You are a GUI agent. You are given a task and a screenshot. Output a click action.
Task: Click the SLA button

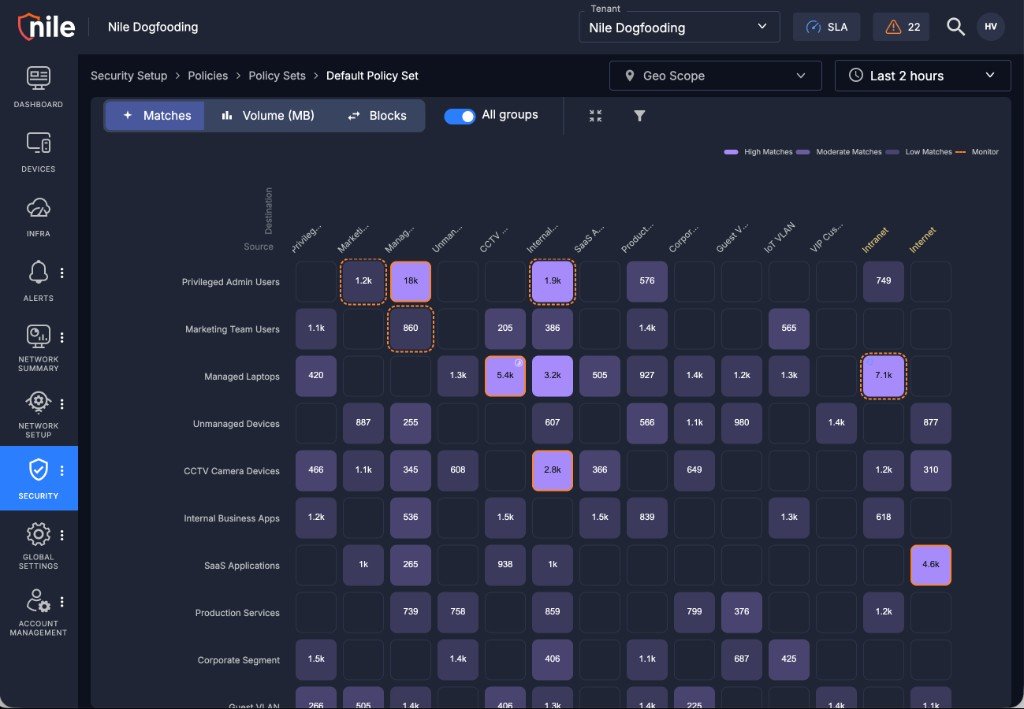(x=826, y=27)
